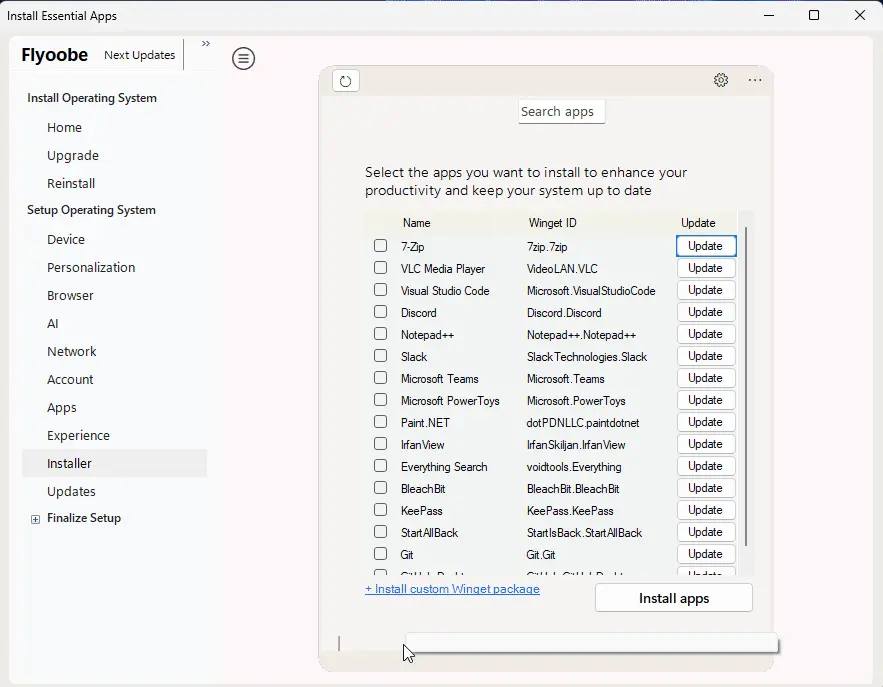
Task: Click the hamburger menu icon
Action: tap(243, 58)
